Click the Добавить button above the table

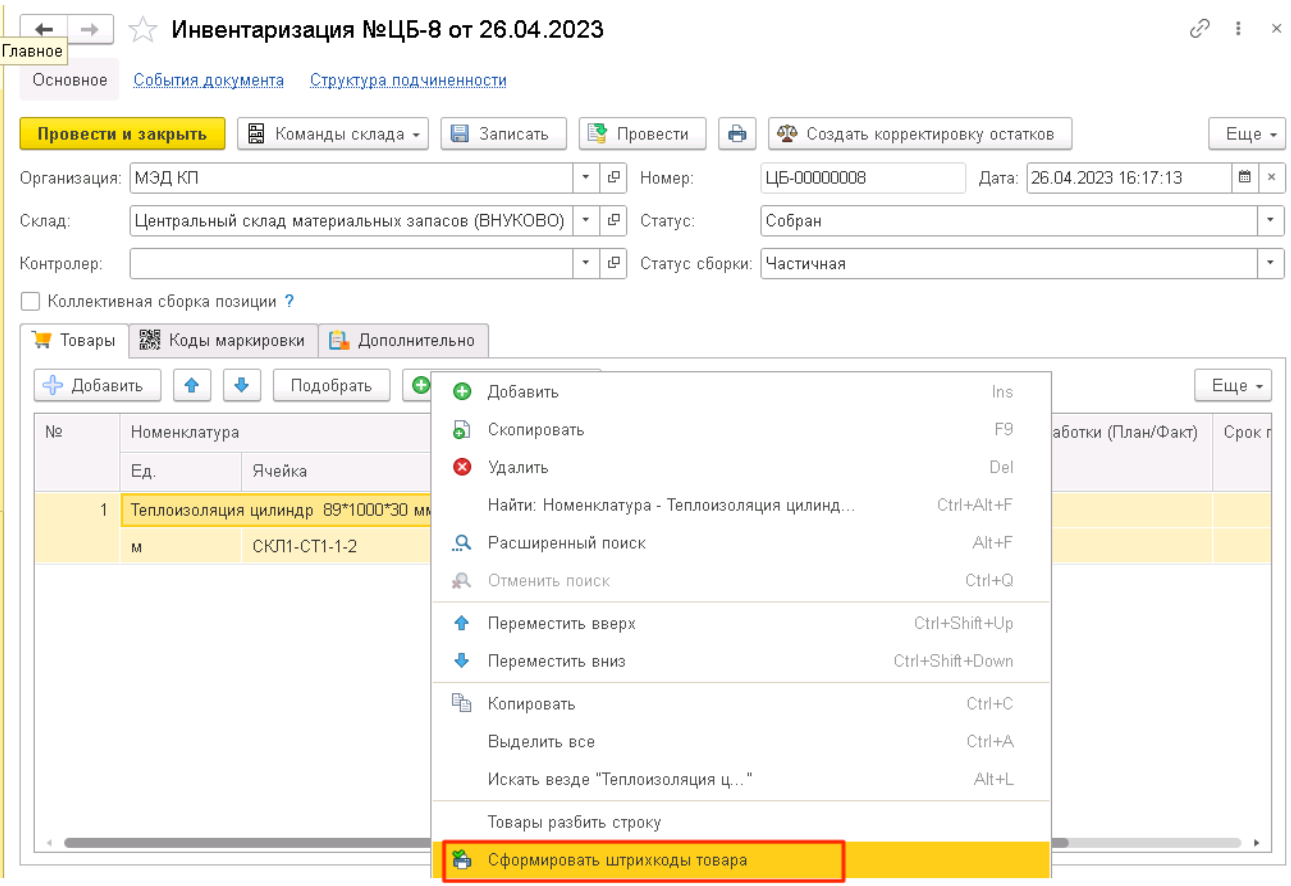point(98,385)
